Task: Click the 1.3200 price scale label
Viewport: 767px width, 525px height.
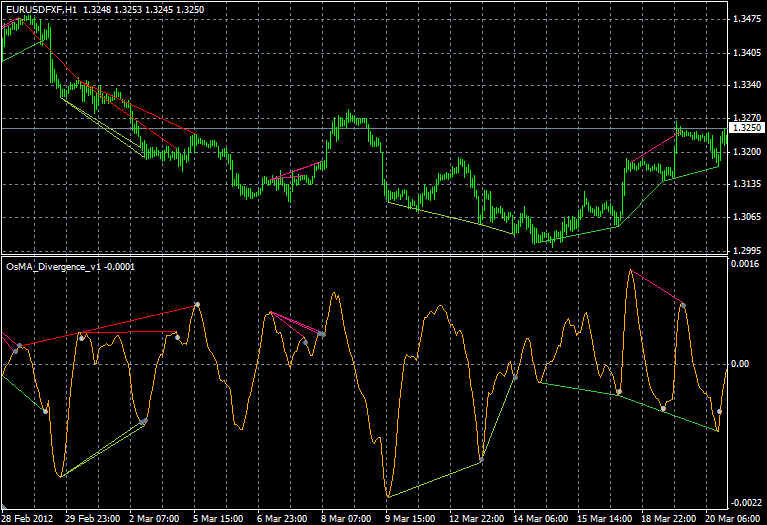Action: (x=747, y=152)
